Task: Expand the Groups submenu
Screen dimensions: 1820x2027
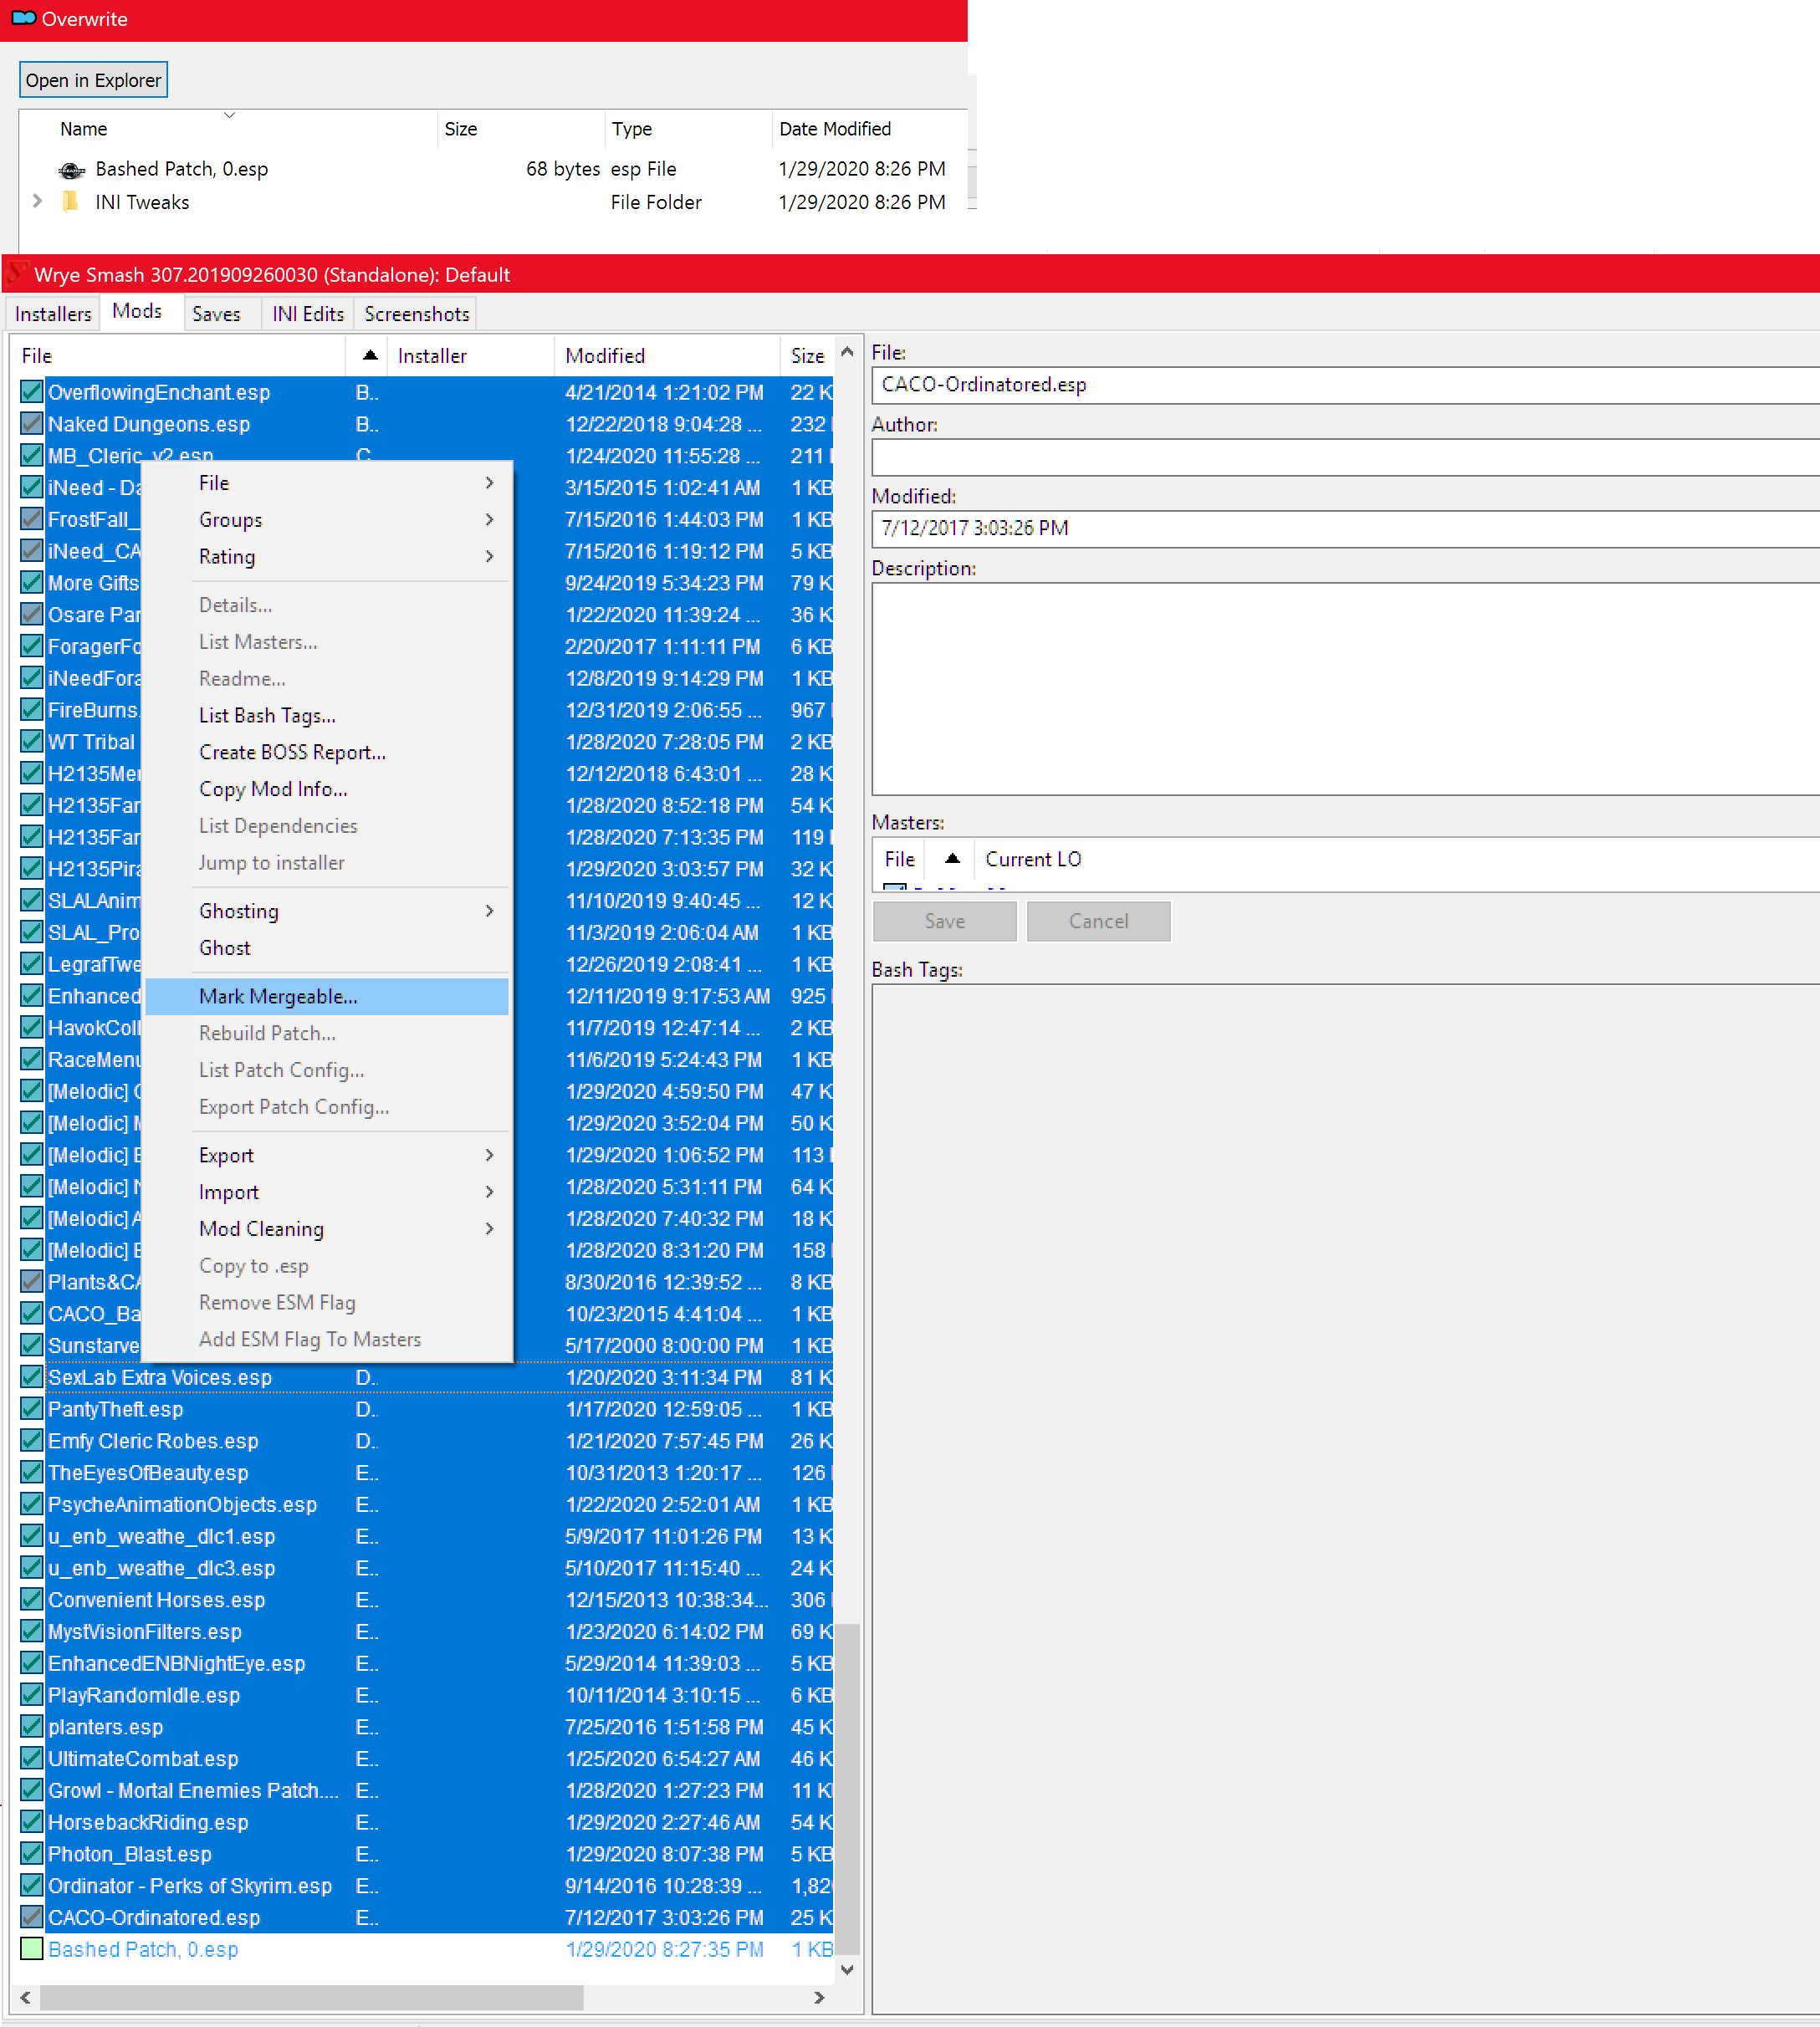Action: (x=327, y=520)
